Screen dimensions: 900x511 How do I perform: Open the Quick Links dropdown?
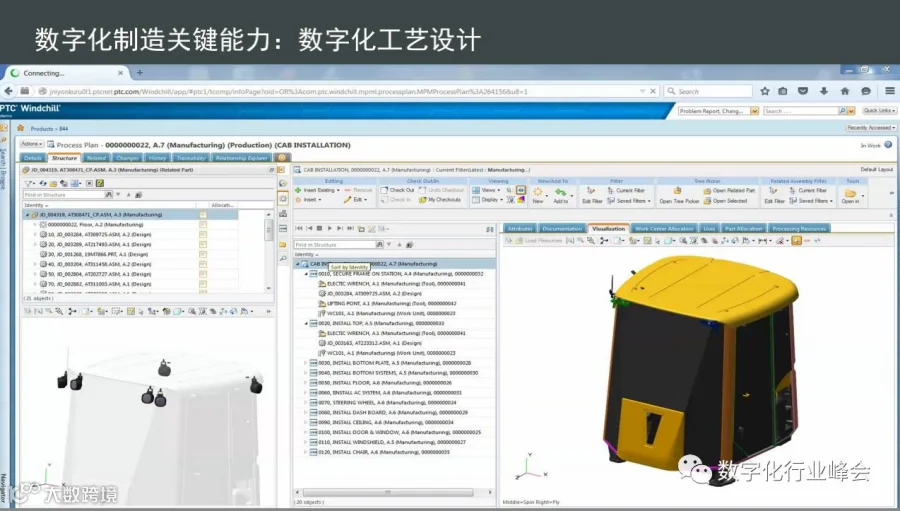(x=879, y=111)
